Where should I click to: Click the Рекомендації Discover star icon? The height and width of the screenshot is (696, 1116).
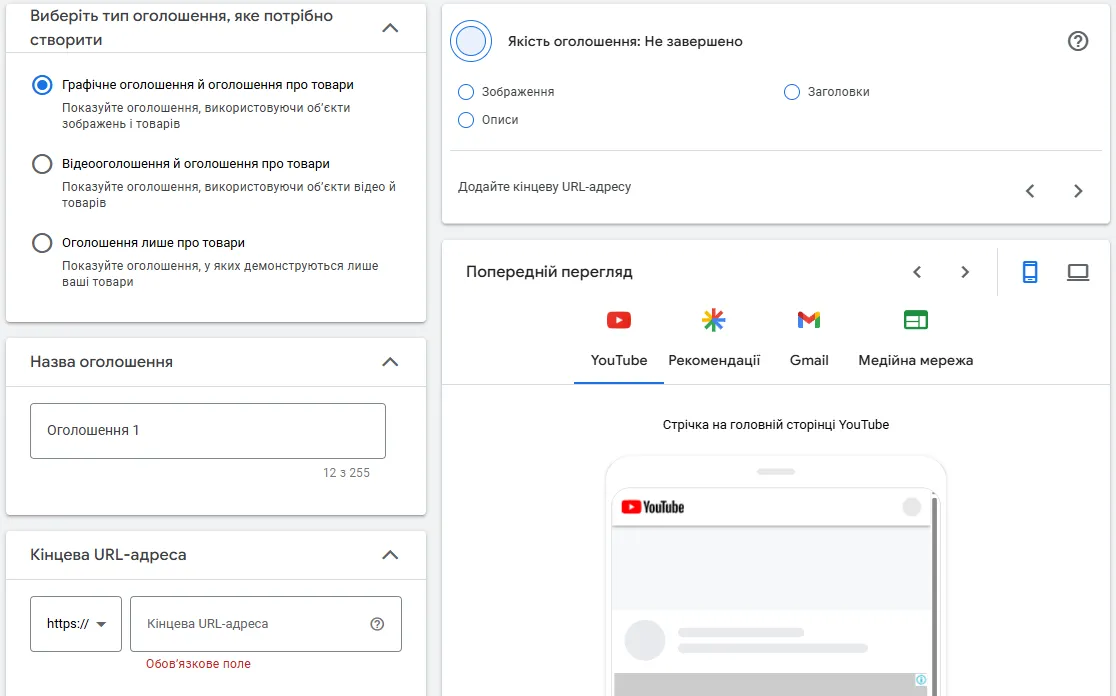point(713,320)
